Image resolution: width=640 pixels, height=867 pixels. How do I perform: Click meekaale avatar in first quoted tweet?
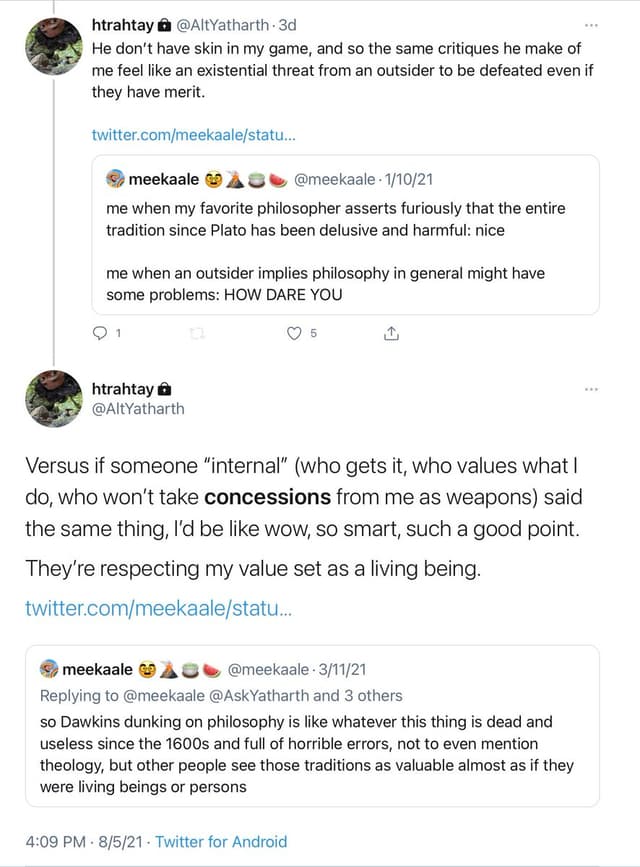(x=116, y=180)
